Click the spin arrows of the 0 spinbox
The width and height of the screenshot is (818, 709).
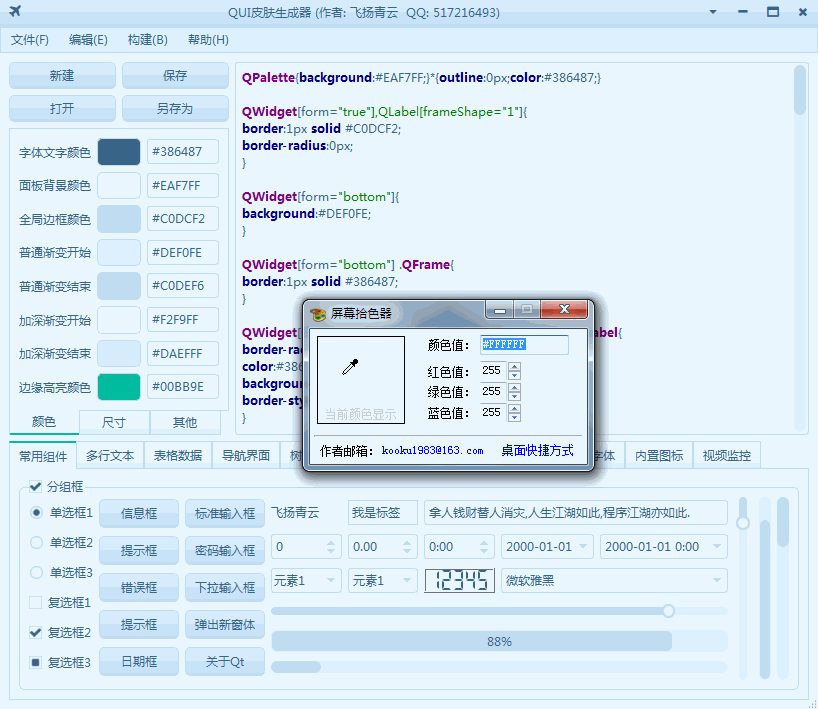pyautogui.click(x=331, y=546)
